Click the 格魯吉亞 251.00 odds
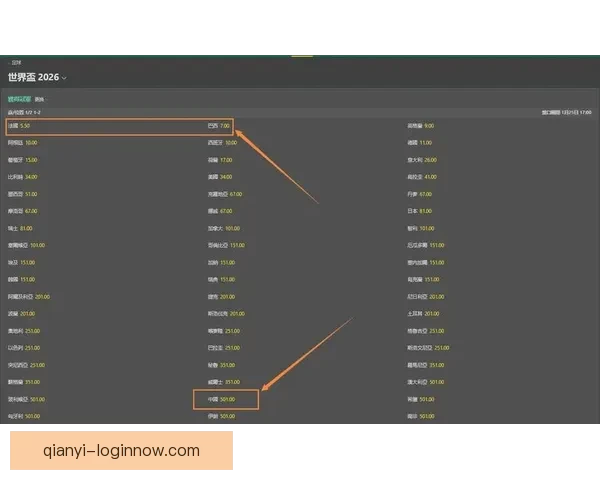Viewport: 600px width, 480px height. point(426,331)
